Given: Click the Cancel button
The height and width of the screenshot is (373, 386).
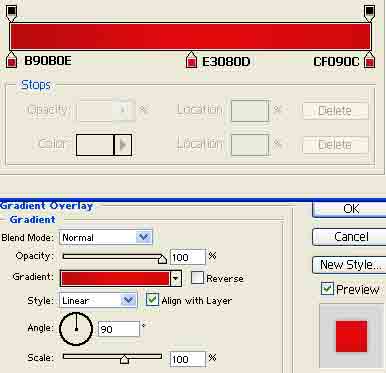Looking at the screenshot, I should pos(350,237).
